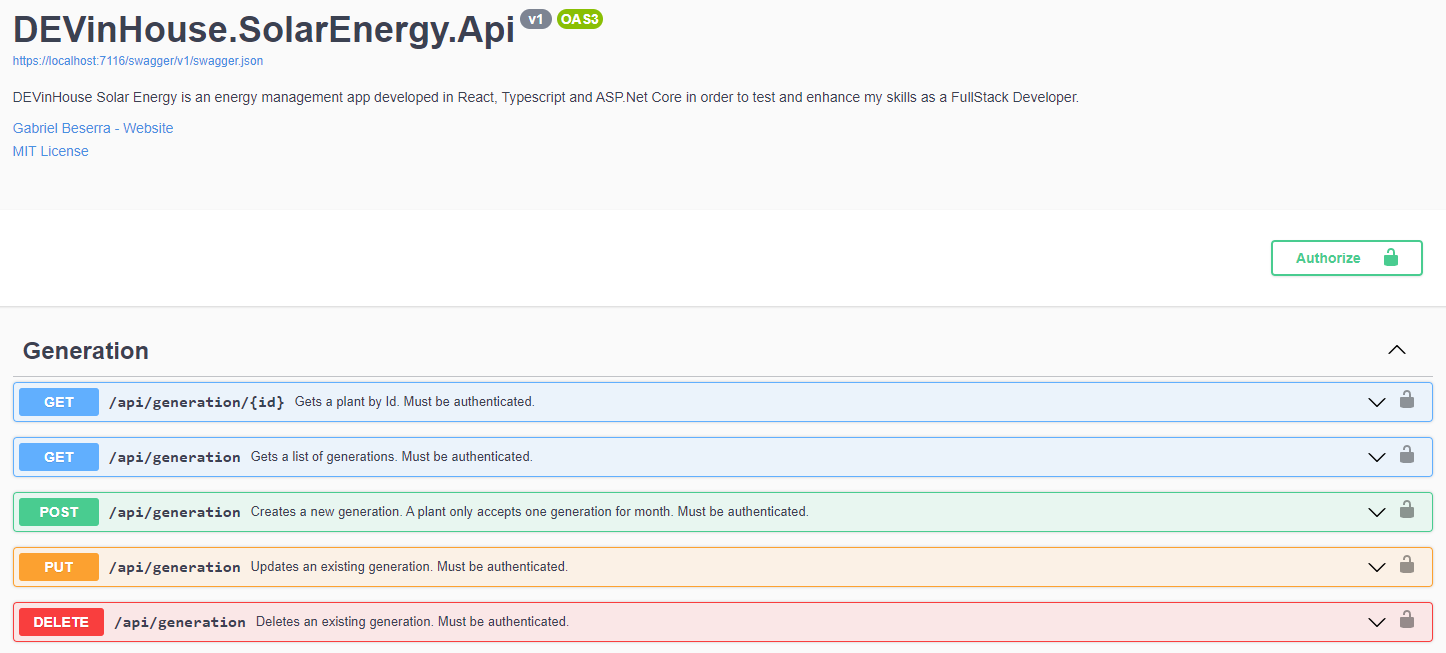Image resolution: width=1446 pixels, height=653 pixels.
Task: Expand the GET /api/generation list endpoint chevron
Action: click(x=1376, y=456)
